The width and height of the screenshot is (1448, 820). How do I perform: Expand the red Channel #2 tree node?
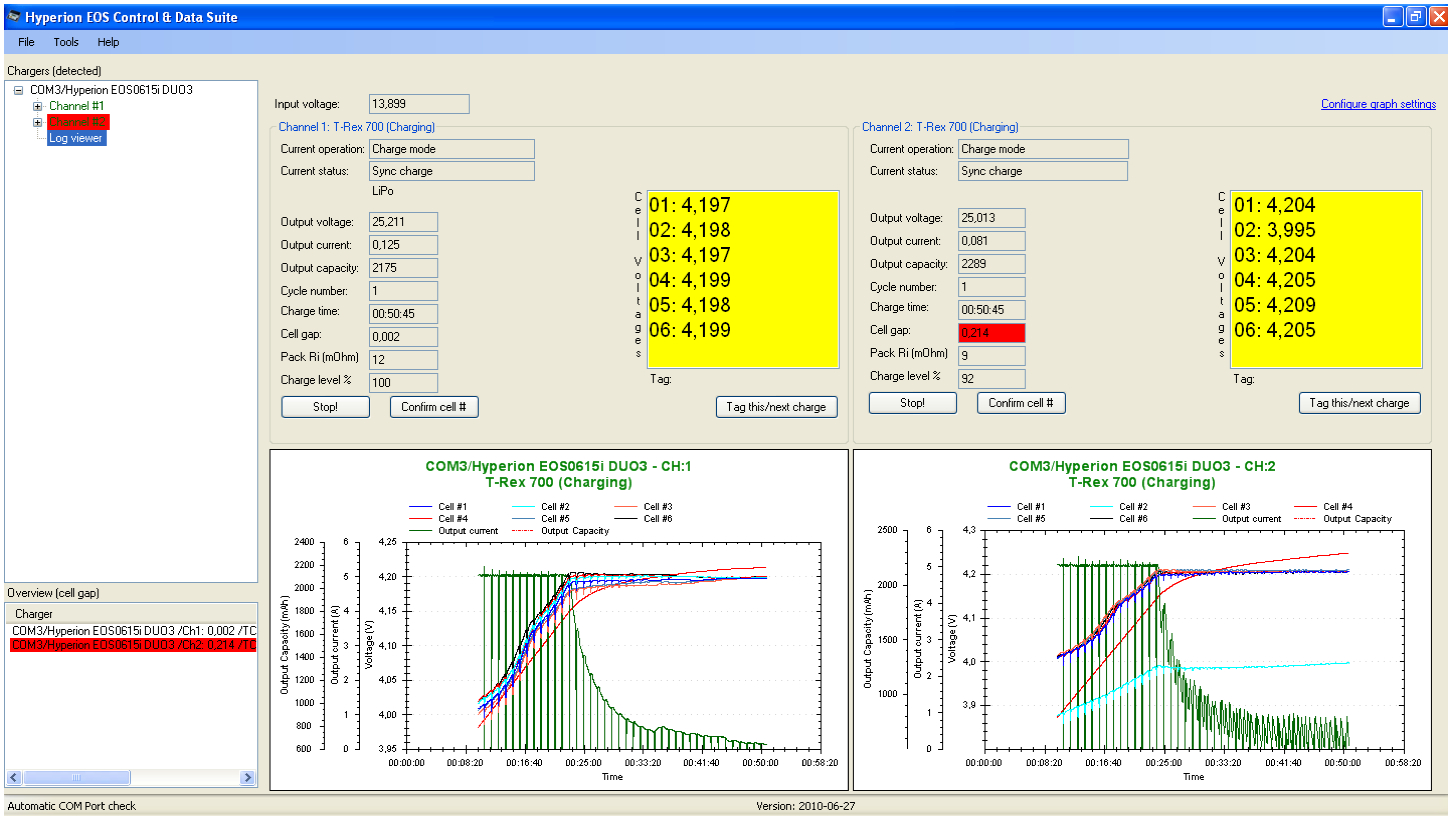point(38,122)
